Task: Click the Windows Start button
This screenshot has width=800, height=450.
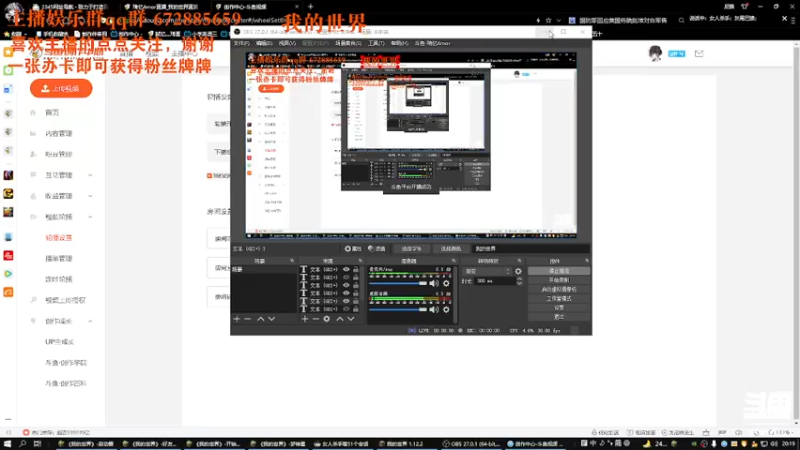Action: click(x=8, y=444)
